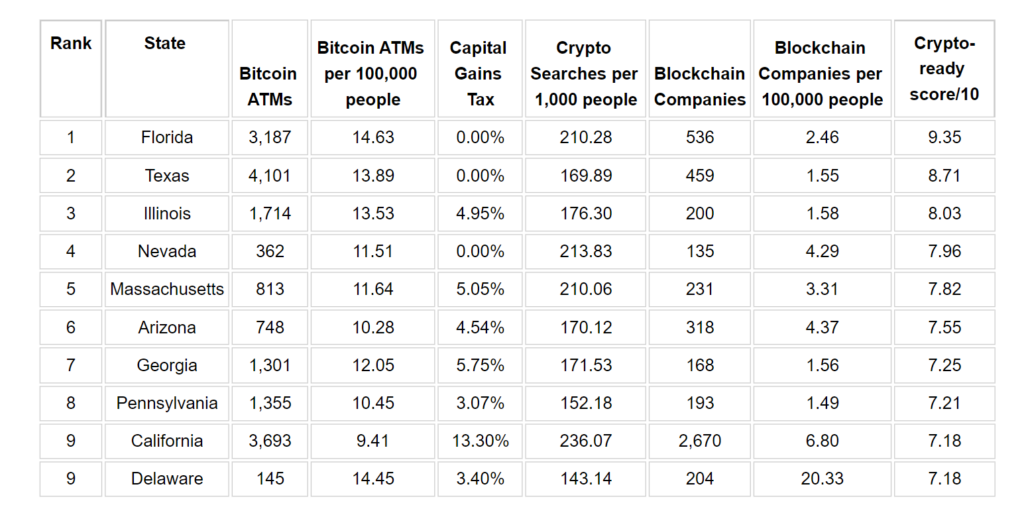Select the Arizona state cell
1024x513 pixels.
[167, 327]
